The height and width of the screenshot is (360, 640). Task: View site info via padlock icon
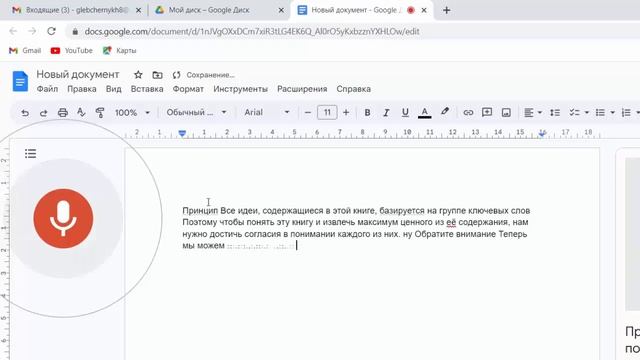pos(75,31)
